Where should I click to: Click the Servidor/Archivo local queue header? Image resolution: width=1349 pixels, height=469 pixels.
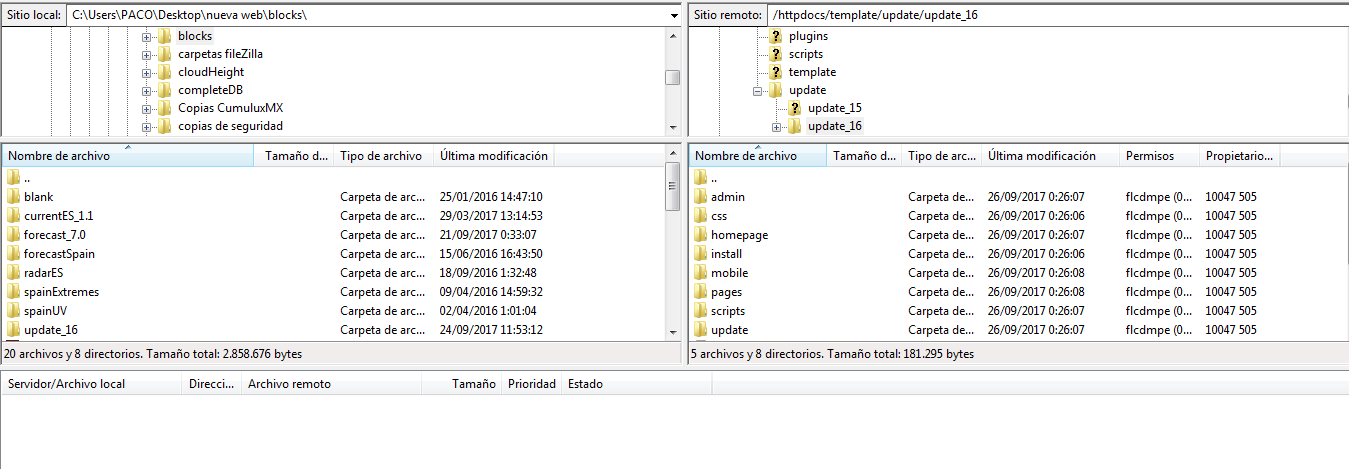[92, 384]
